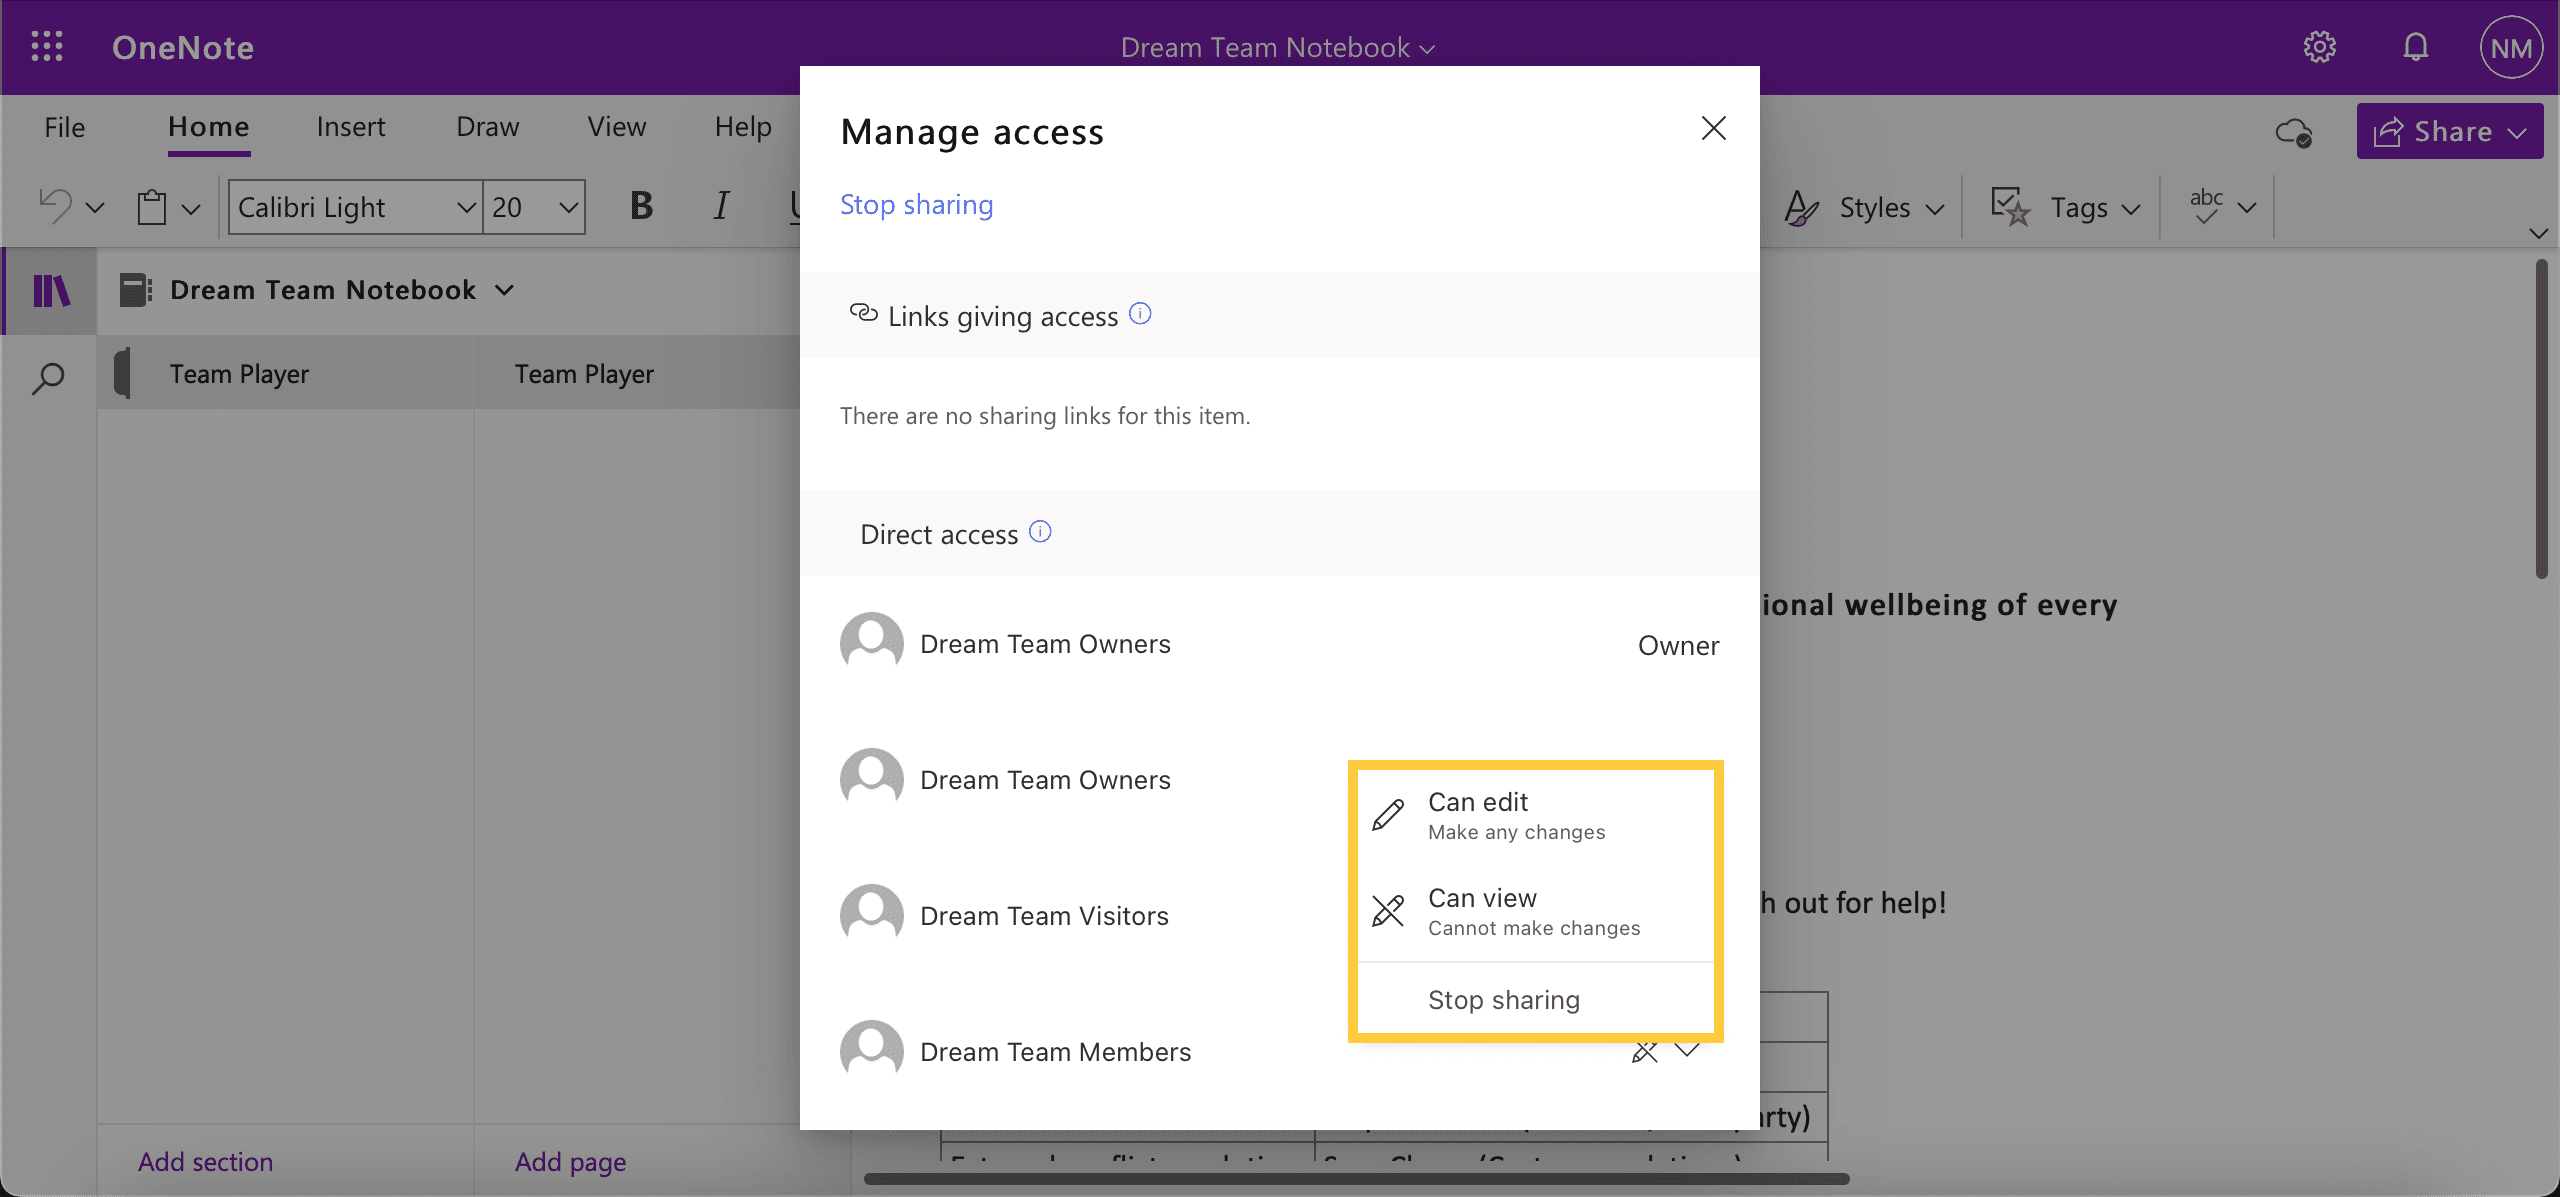Expand the Dream Team Notebook list in sidebar
This screenshot has width=2560, height=1197.
point(505,290)
